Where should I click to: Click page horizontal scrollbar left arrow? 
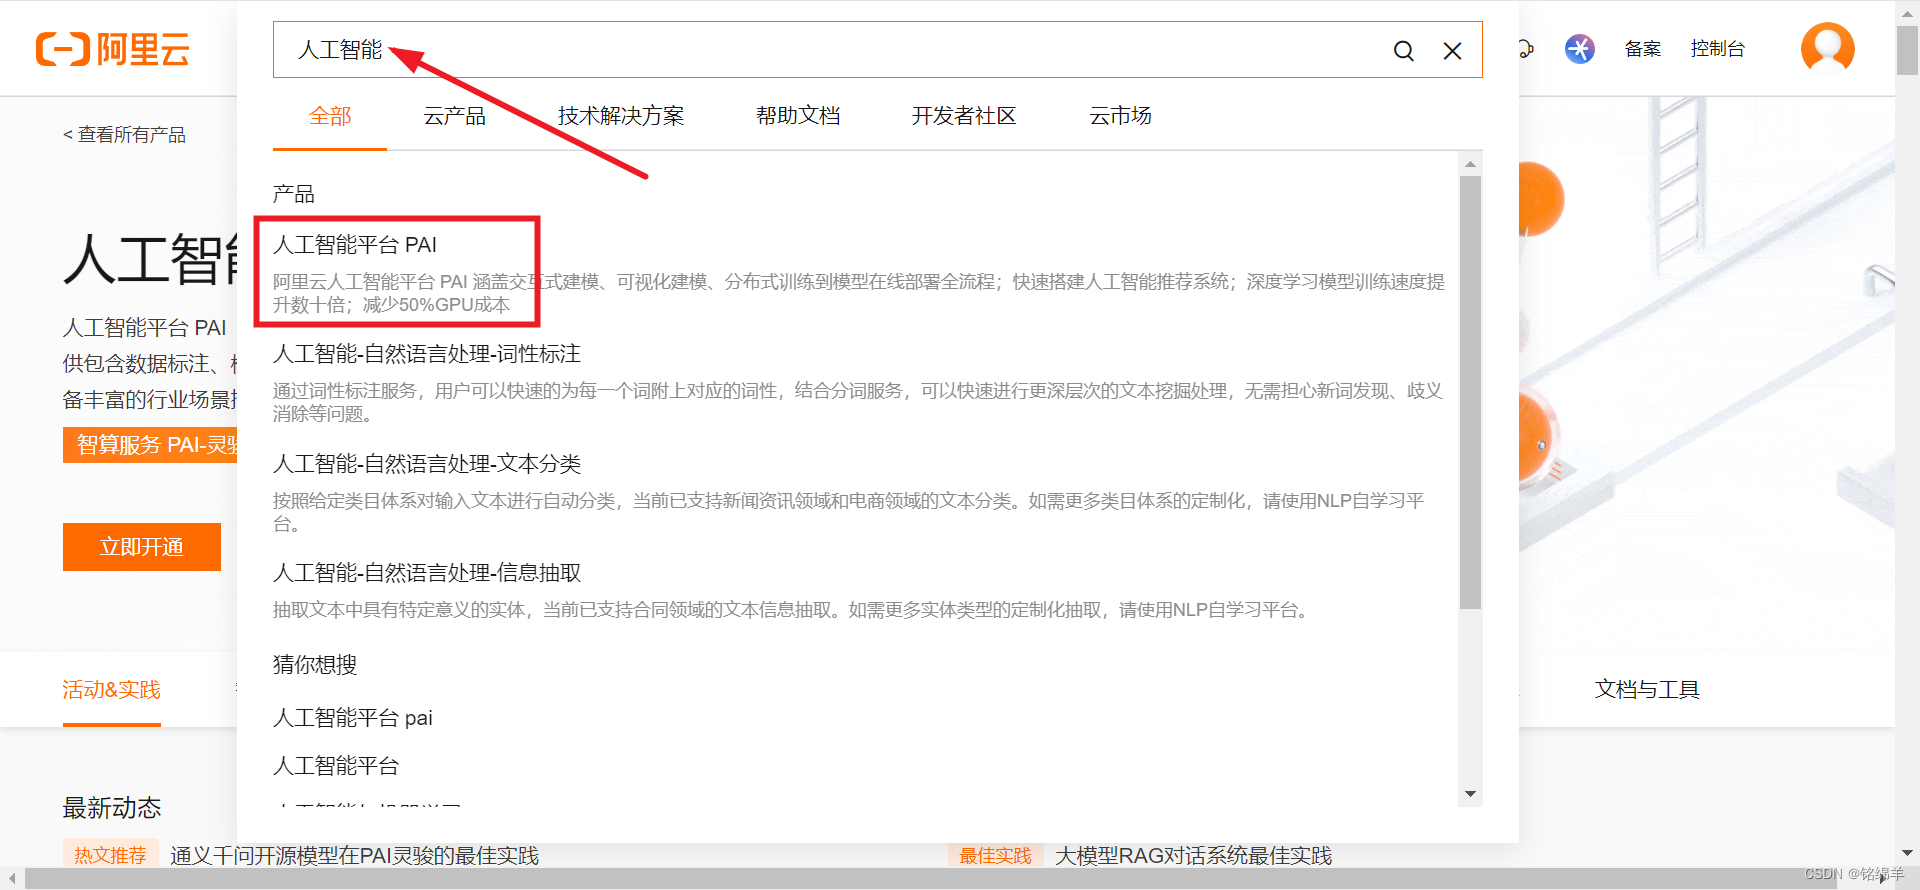[x=12, y=879]
